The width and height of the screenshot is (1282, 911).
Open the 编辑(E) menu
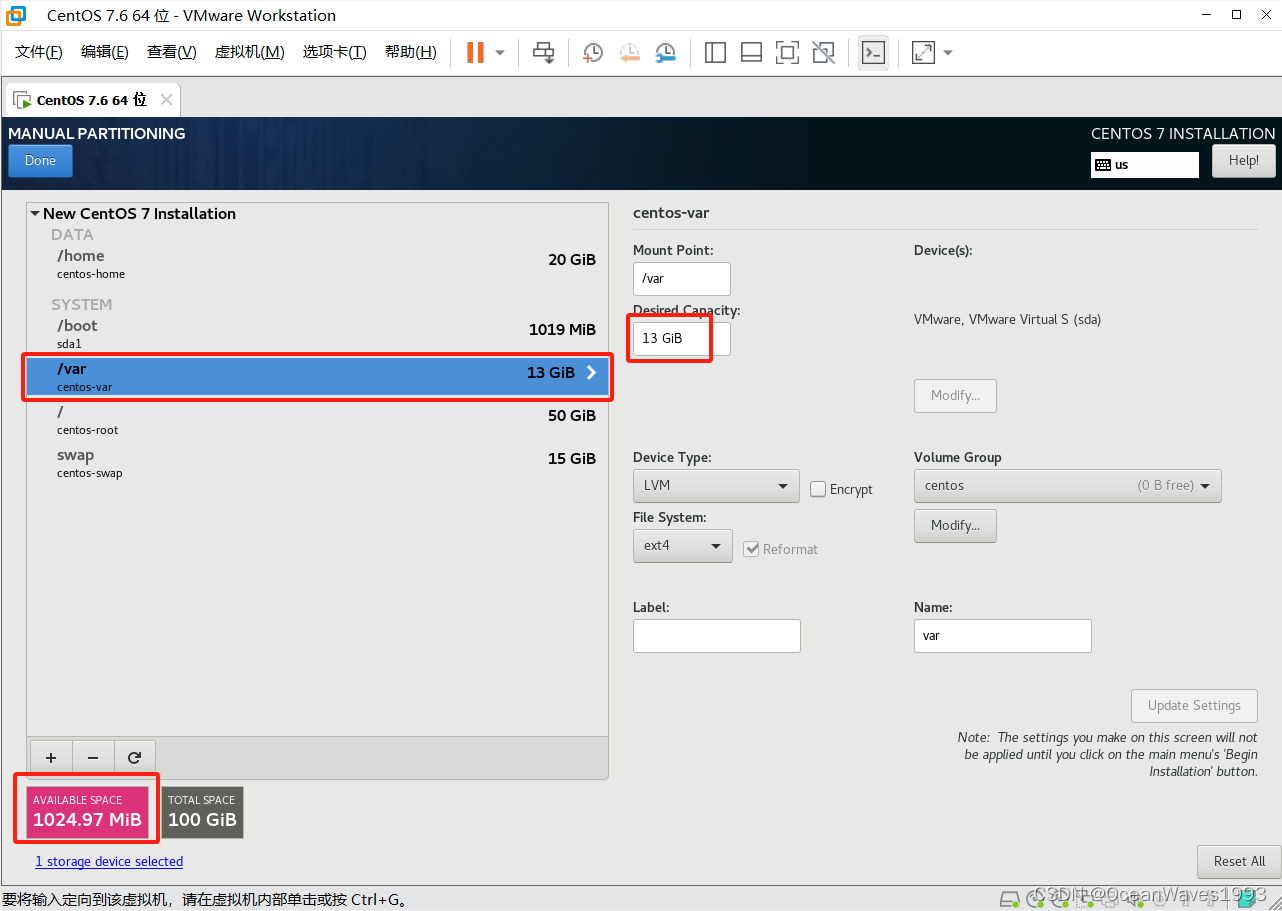(105, 52)
